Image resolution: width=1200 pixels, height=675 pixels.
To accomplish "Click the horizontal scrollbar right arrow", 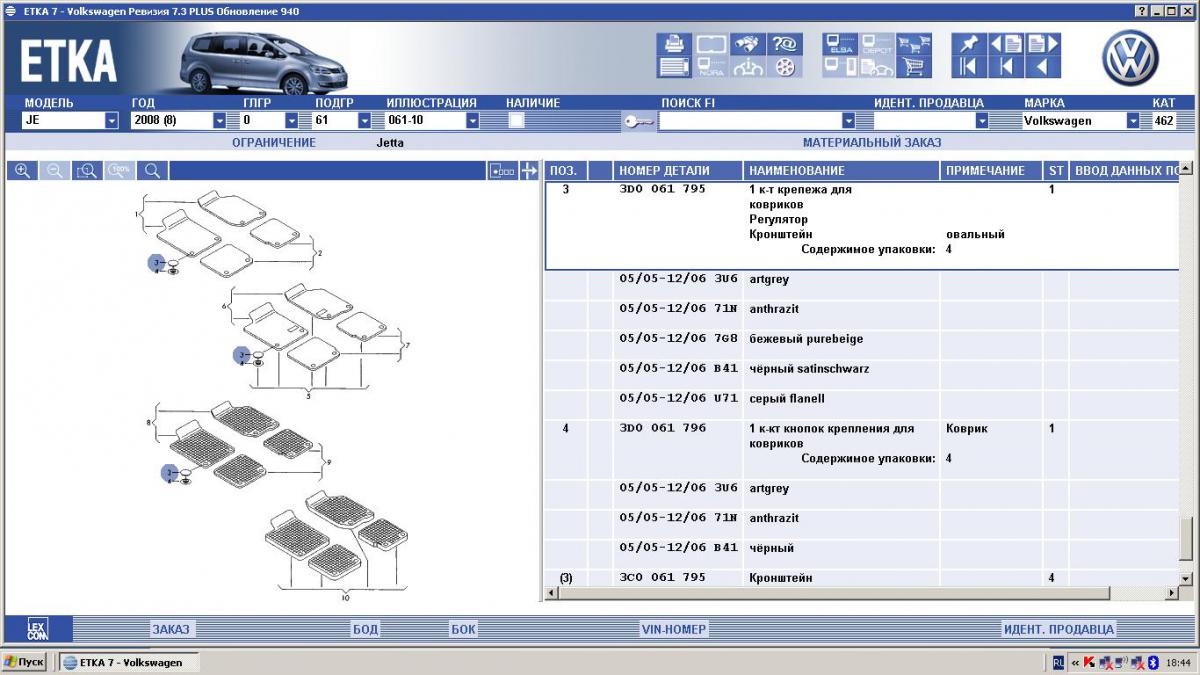I will tap(1171, 594).
